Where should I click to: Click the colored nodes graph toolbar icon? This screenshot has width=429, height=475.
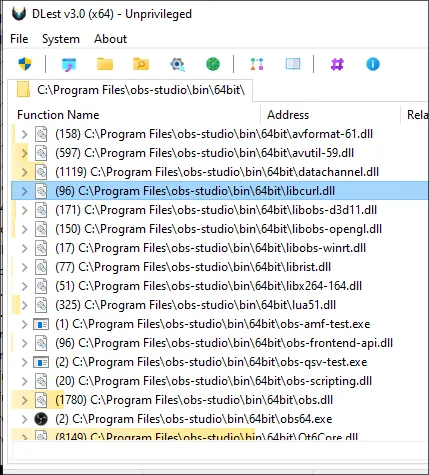tap(257, 64)
